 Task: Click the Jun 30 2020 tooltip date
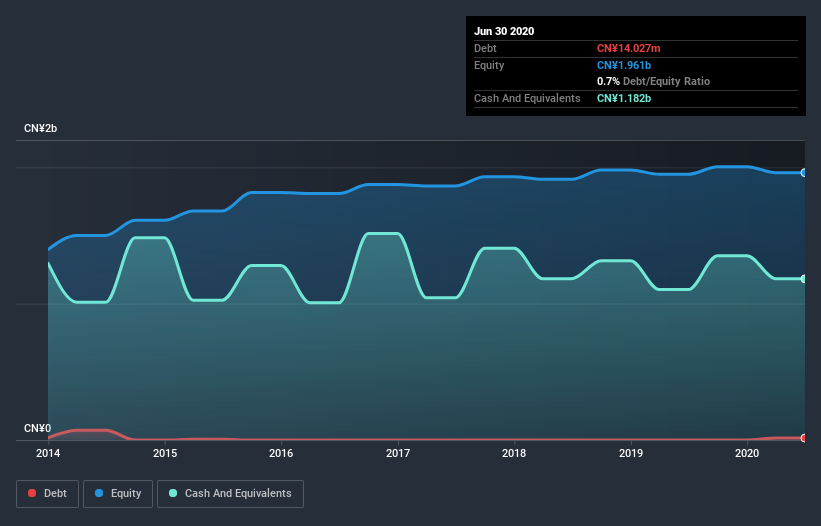[x=504, y=31]
